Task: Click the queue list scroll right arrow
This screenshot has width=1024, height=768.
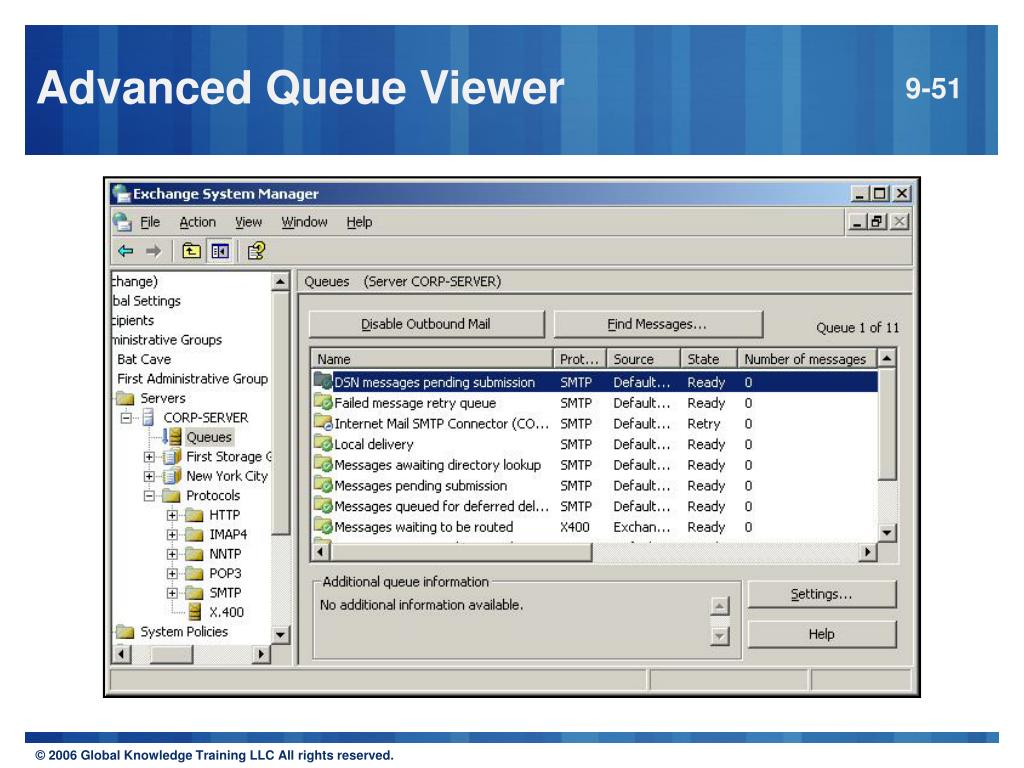Action: (867, 552)
